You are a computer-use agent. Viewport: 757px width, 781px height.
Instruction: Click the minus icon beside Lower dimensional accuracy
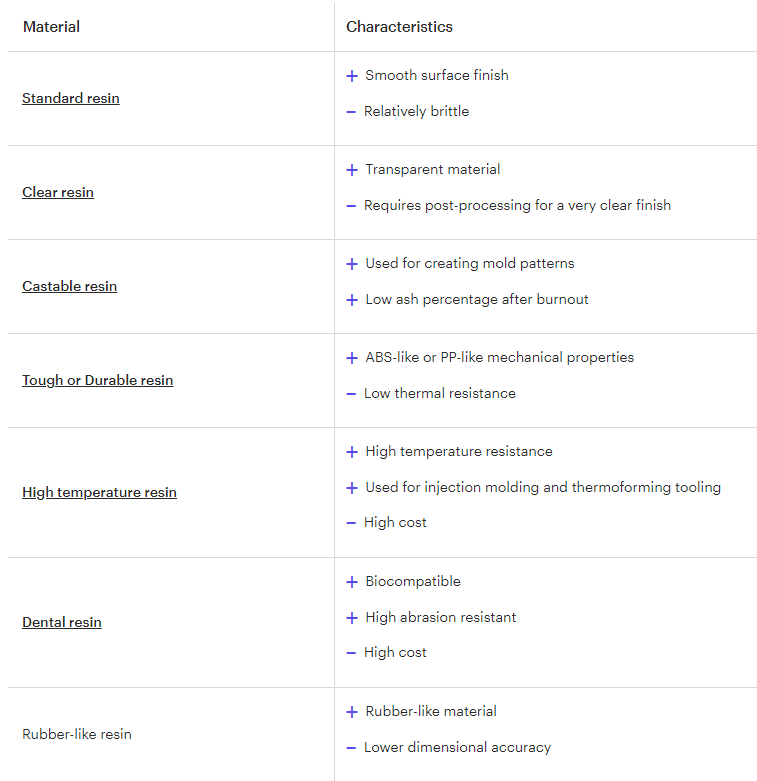(351, 748)
